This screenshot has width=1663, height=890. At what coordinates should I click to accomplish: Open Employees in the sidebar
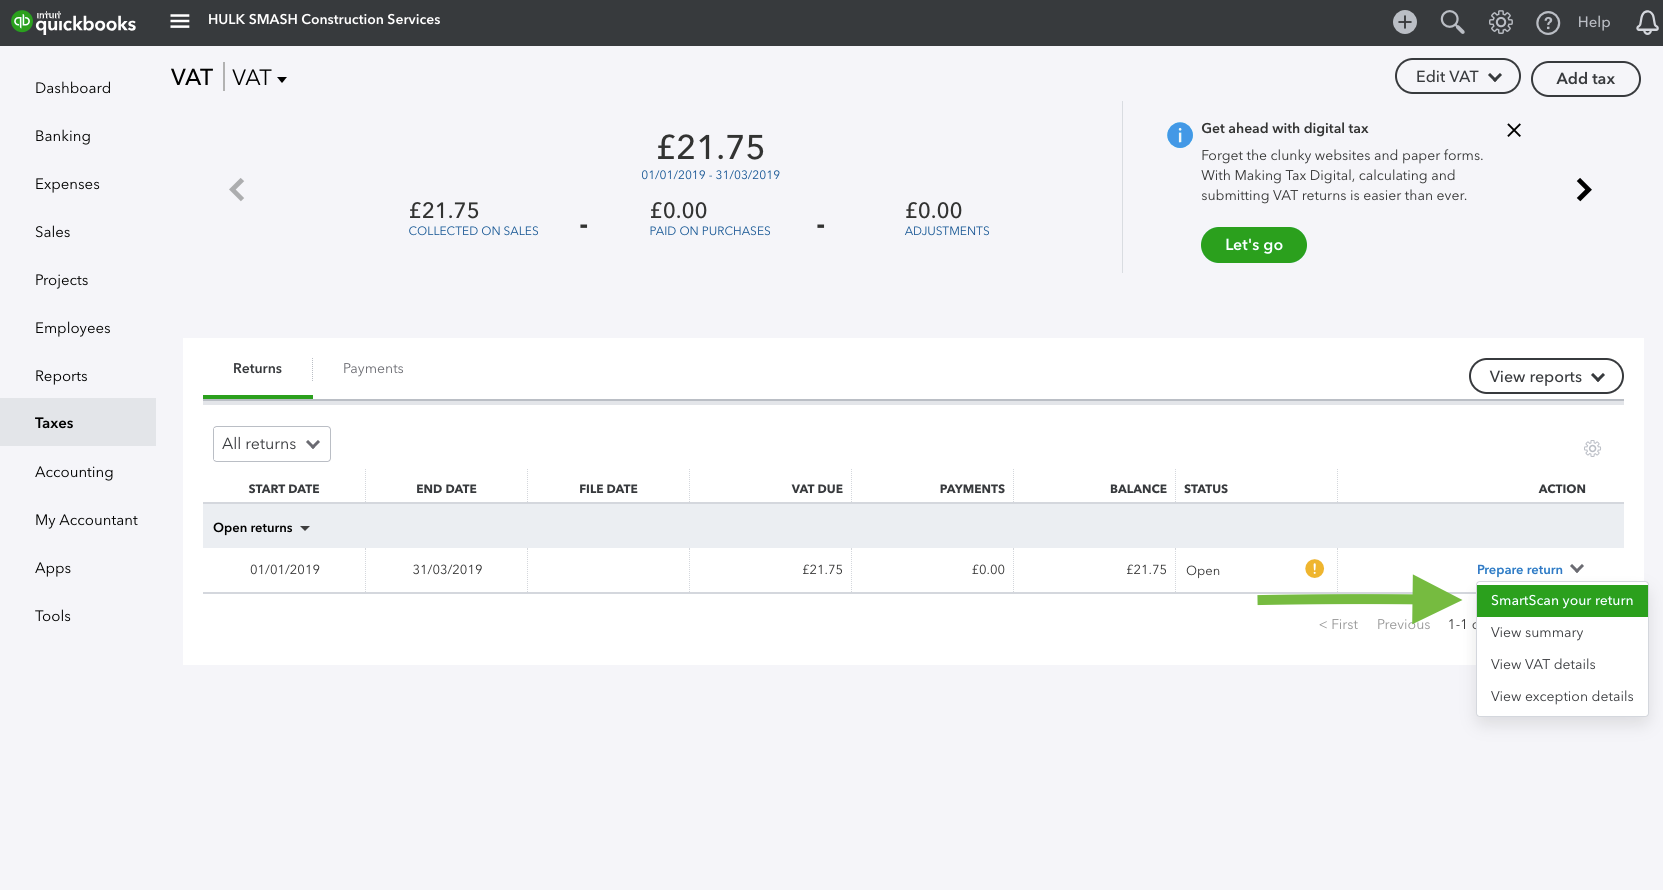[x=73, y=328]
